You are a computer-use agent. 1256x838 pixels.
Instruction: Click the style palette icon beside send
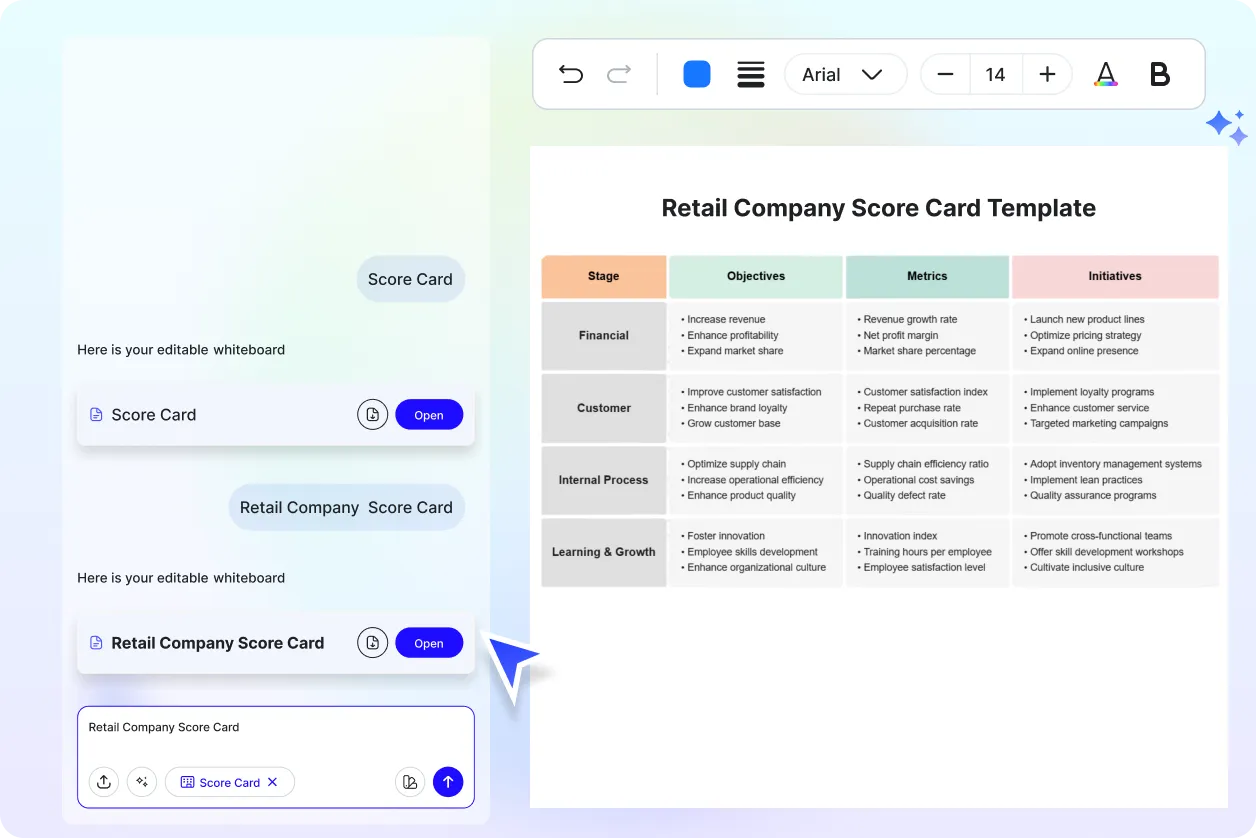coord(409,782)
